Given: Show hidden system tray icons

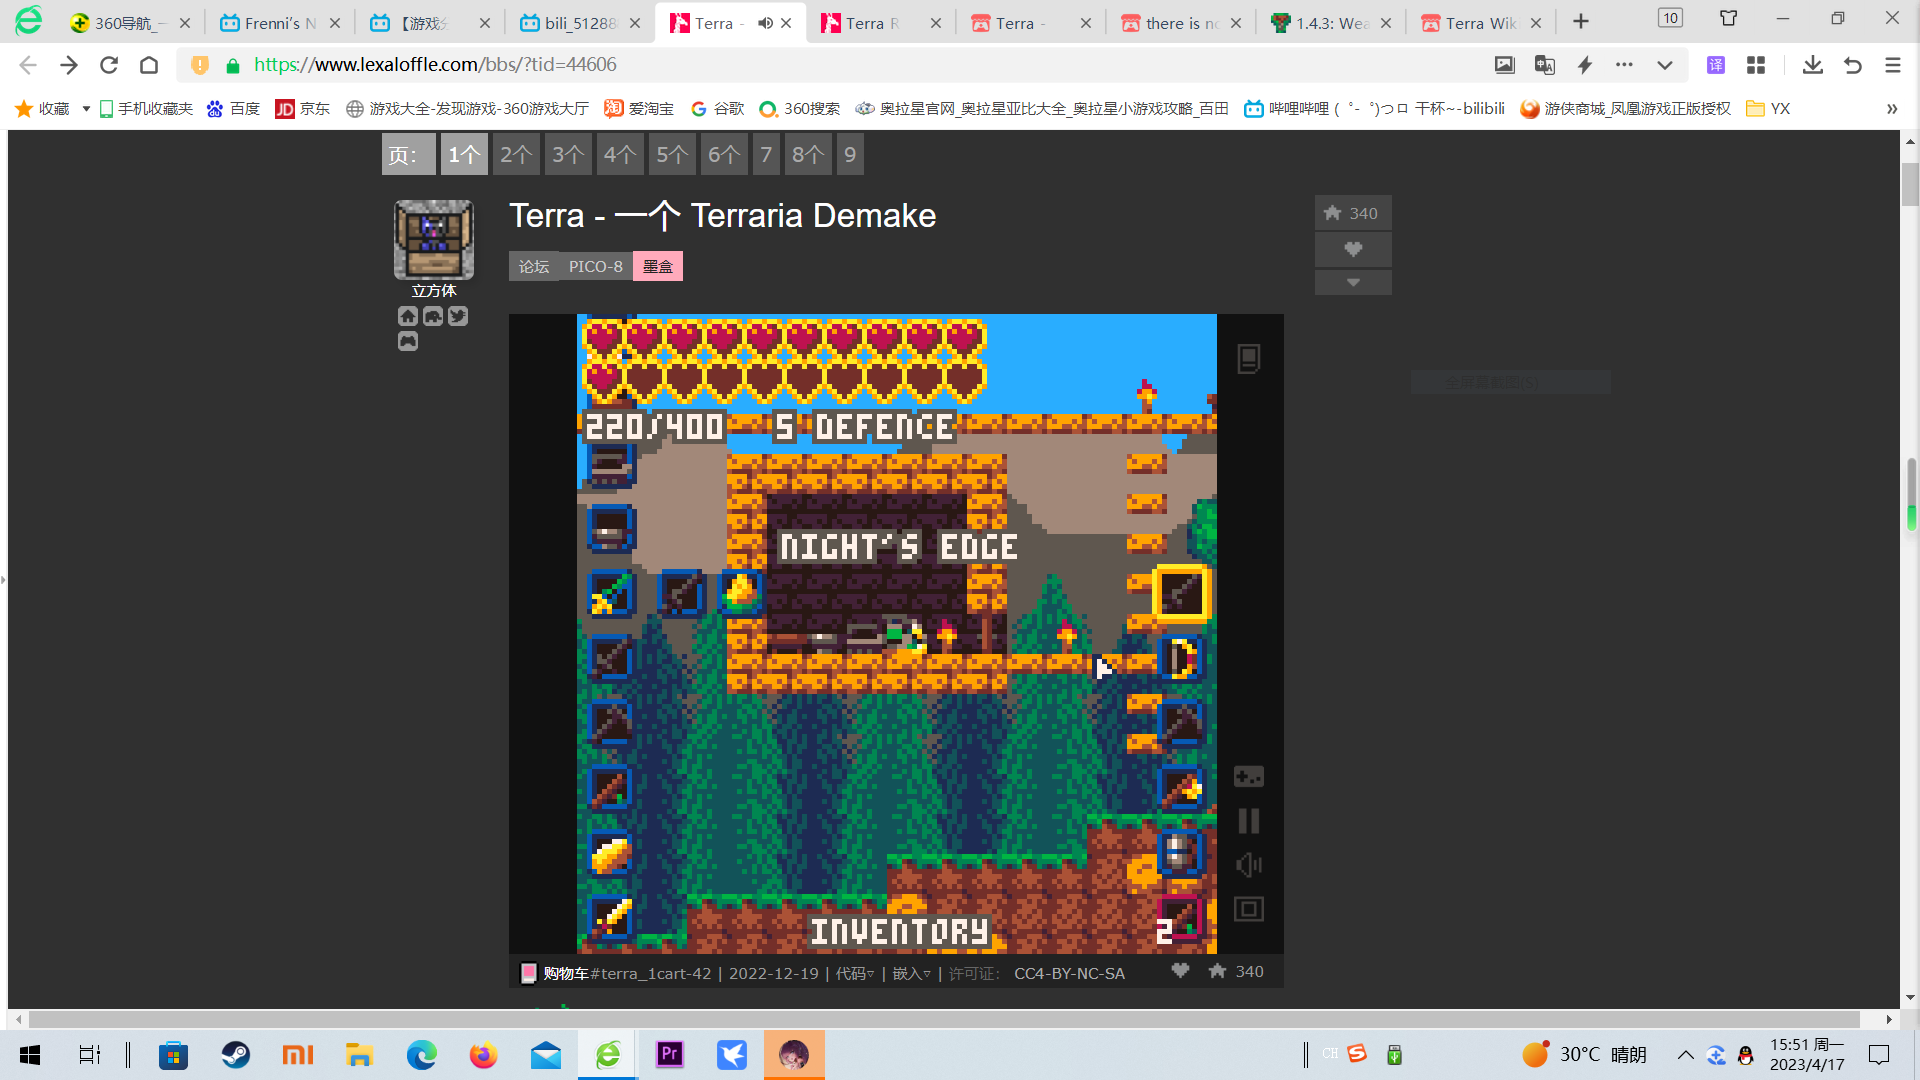Looking at the screenshot, I should (1685, 1055).
